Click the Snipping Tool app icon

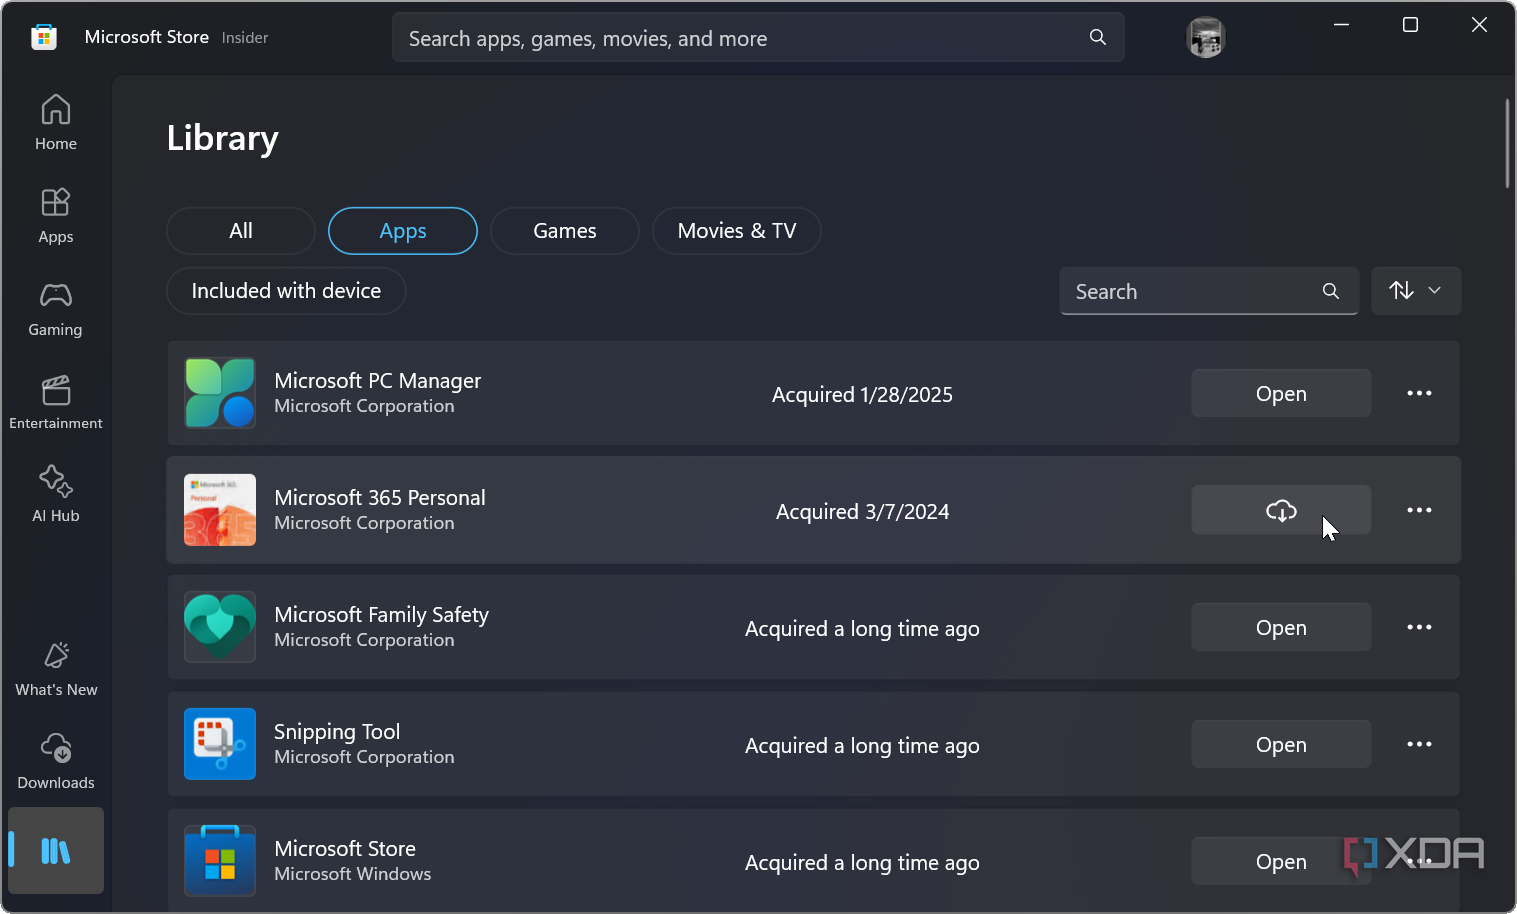(220, 744)
